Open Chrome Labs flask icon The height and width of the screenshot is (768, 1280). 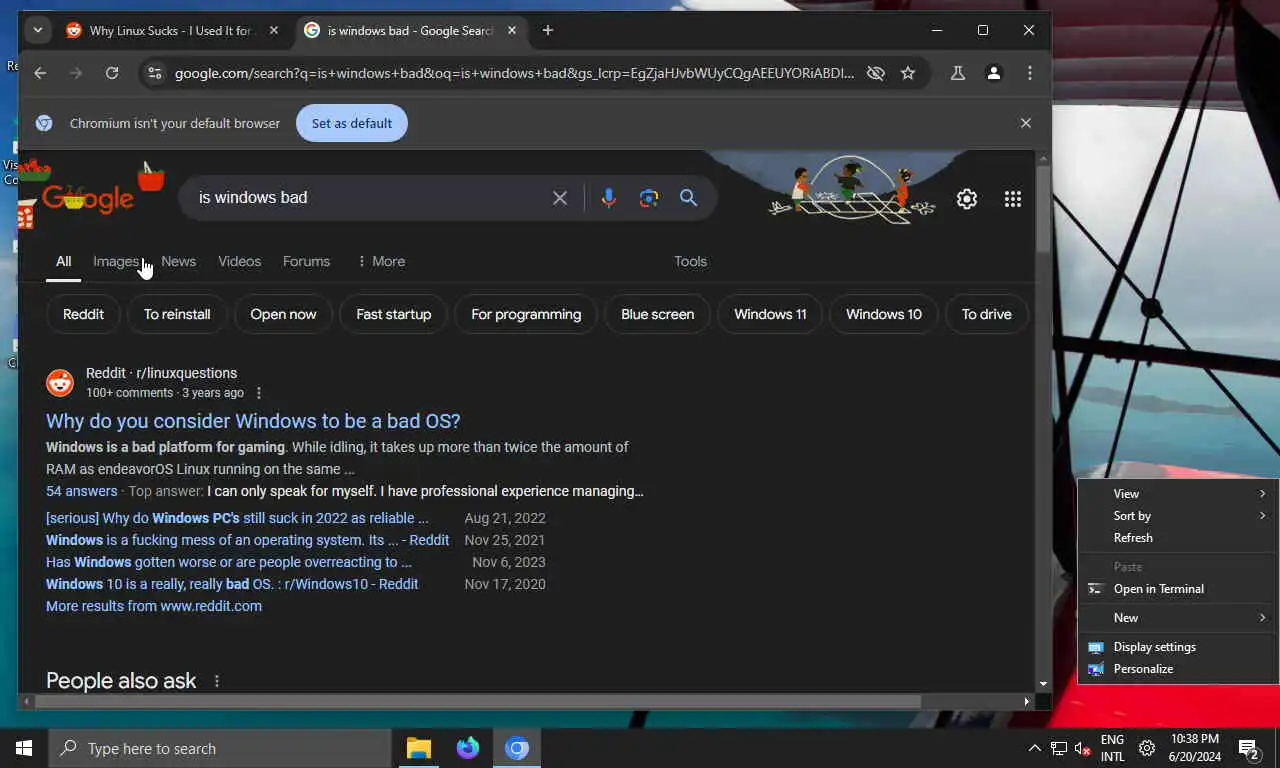pyautogui.click(x=958, y=73)
